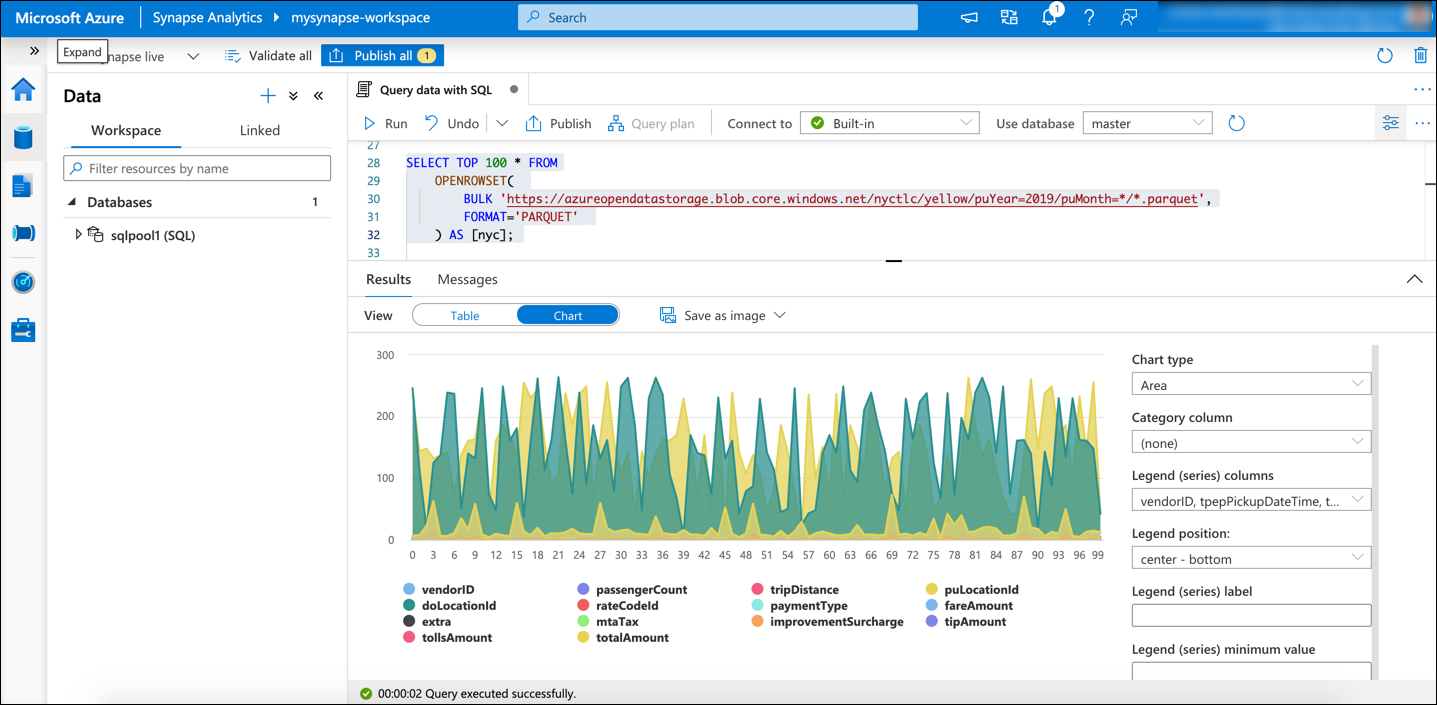Toggle the totalAmount legend series
Viewport: 1437px width, 705px height.
(x=623, y=638)
